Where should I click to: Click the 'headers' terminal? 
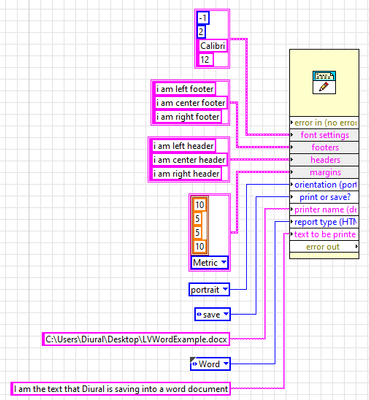pyautogui.click(x=324, y=160)
